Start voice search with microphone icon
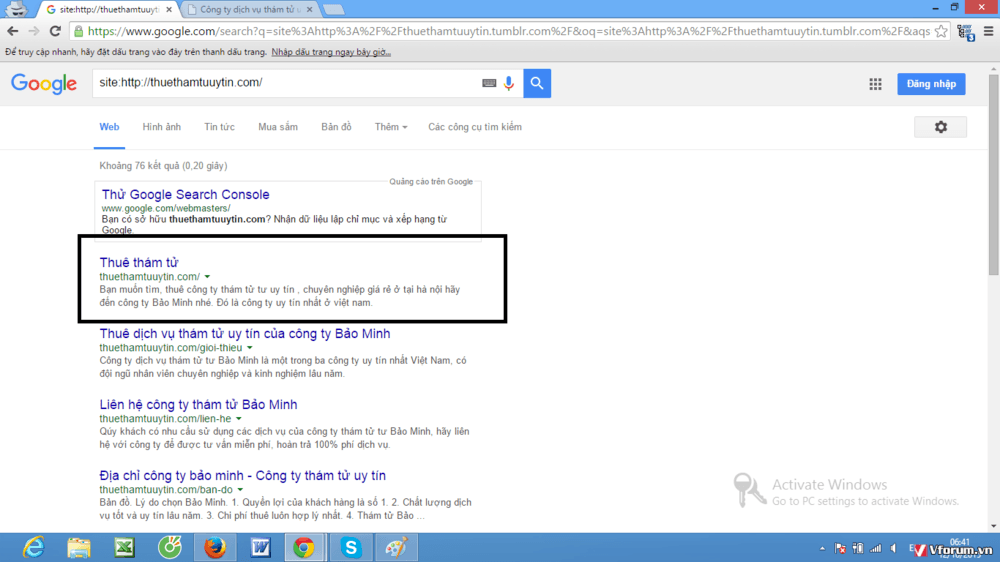Viewport: 1000px width, 562px height. [509, 83]
